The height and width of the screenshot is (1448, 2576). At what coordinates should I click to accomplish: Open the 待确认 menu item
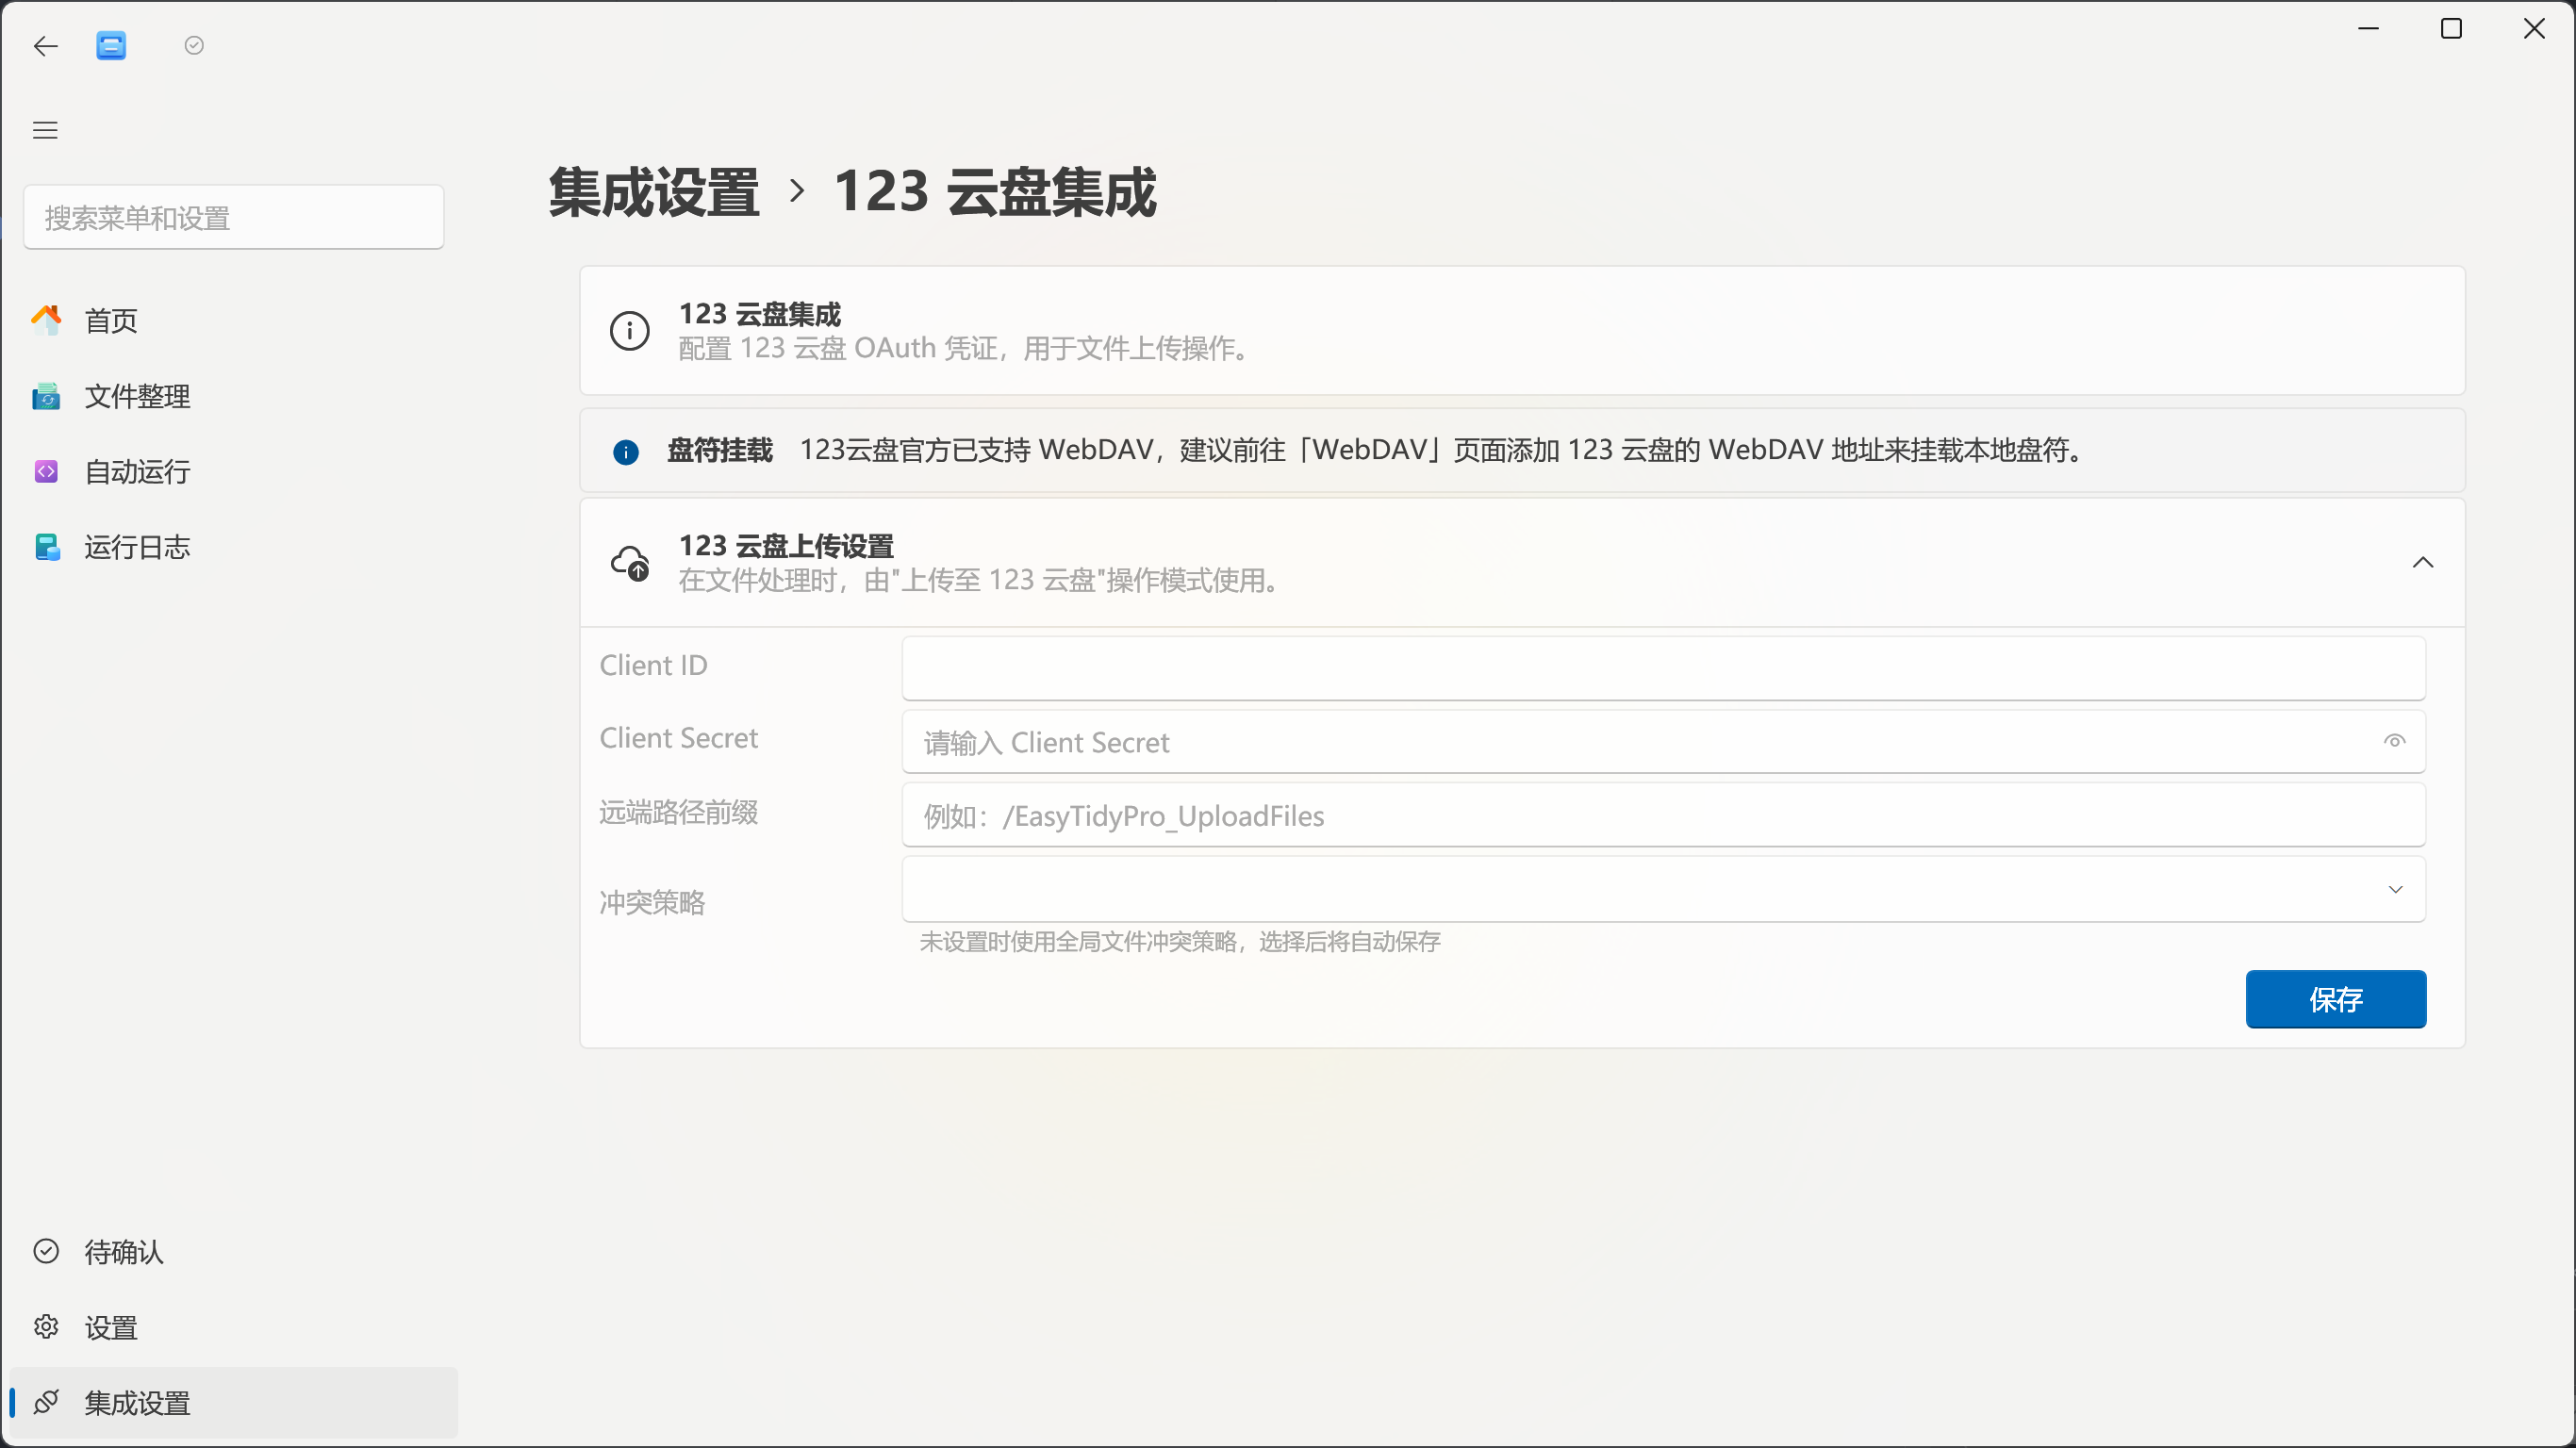(x=234, y=1251)
